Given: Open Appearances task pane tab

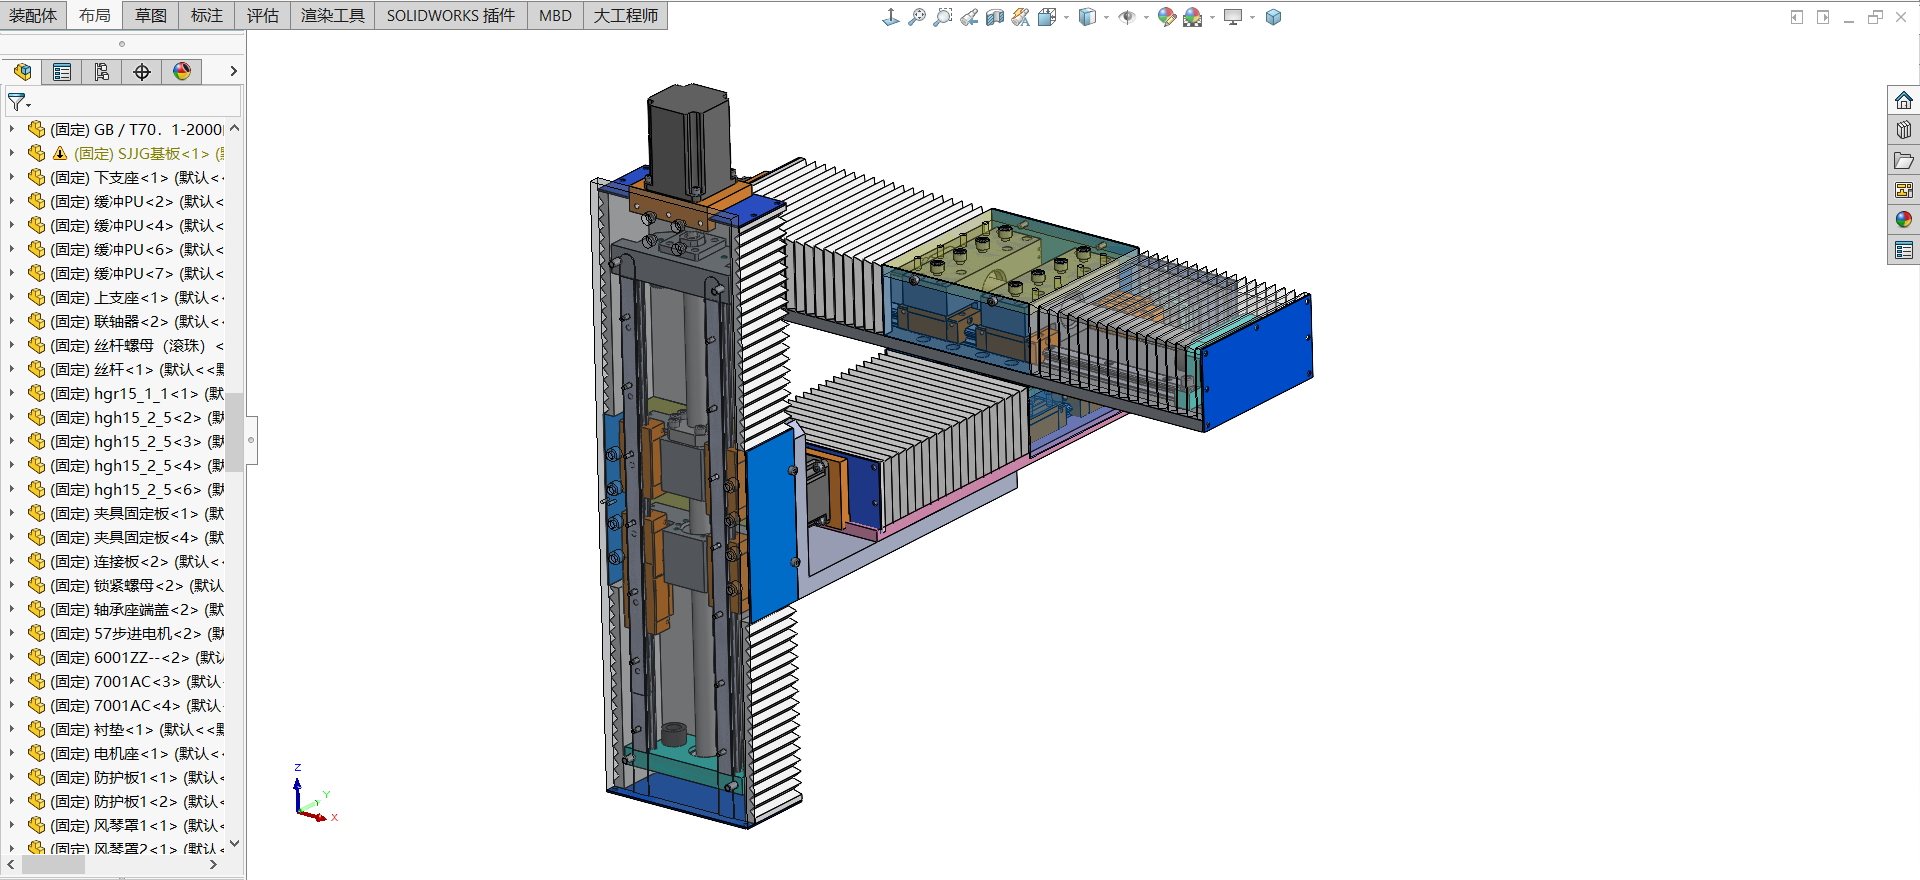Looking at the screenshot, I should (1904, 220).
